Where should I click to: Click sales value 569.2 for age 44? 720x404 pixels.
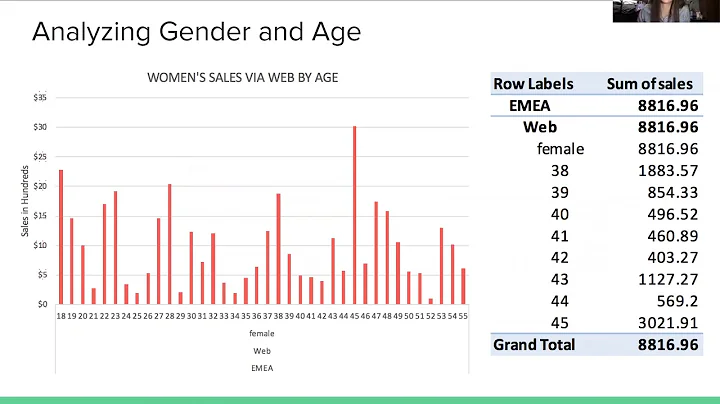click(677, 301)
